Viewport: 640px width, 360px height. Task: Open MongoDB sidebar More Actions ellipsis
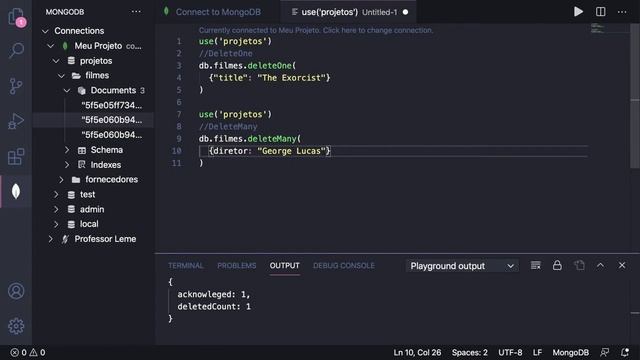(136, 12)
